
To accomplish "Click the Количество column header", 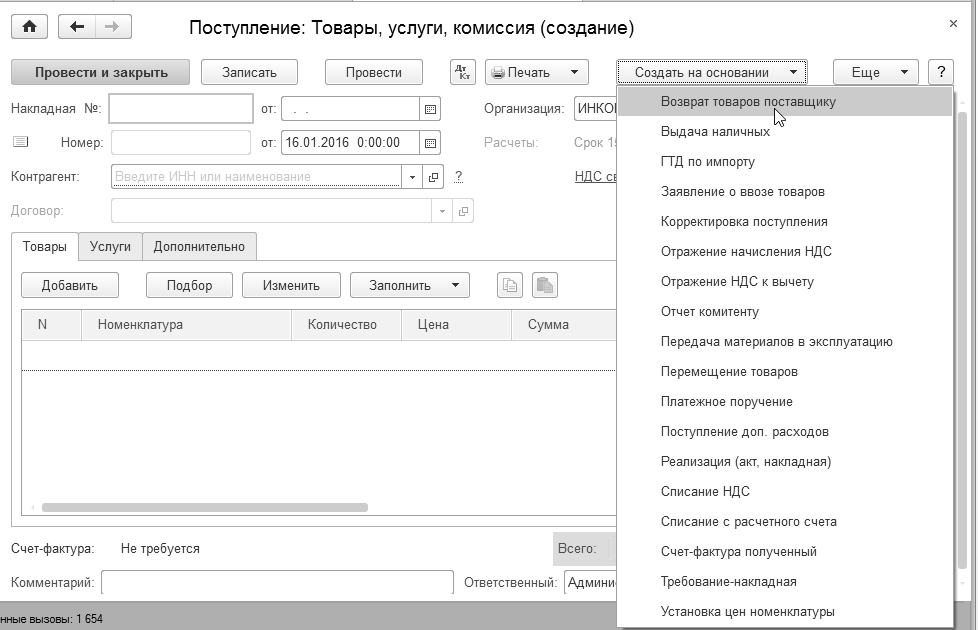I will [346, 325].
